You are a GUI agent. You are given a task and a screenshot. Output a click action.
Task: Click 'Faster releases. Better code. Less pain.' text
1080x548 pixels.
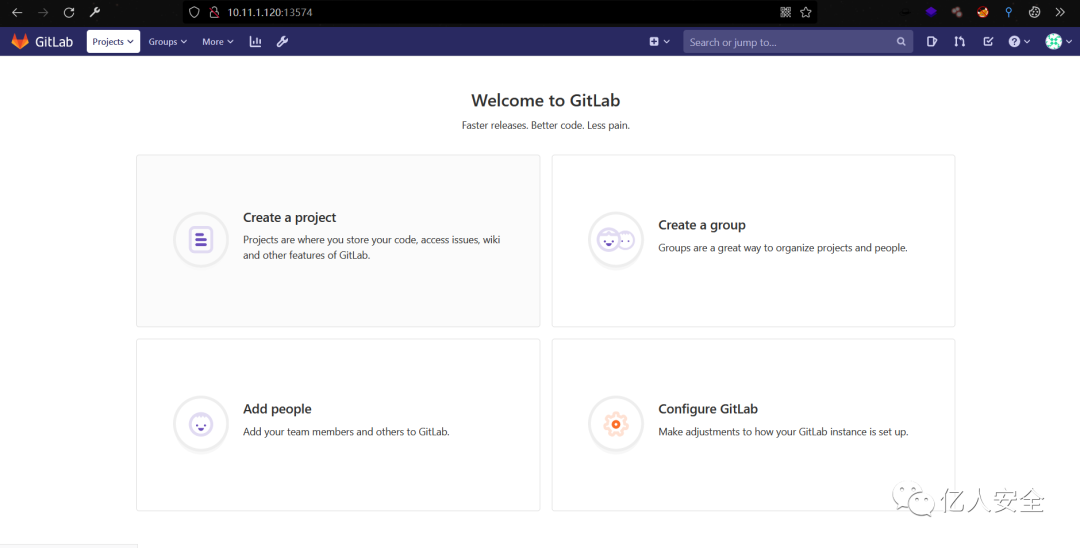546,125
